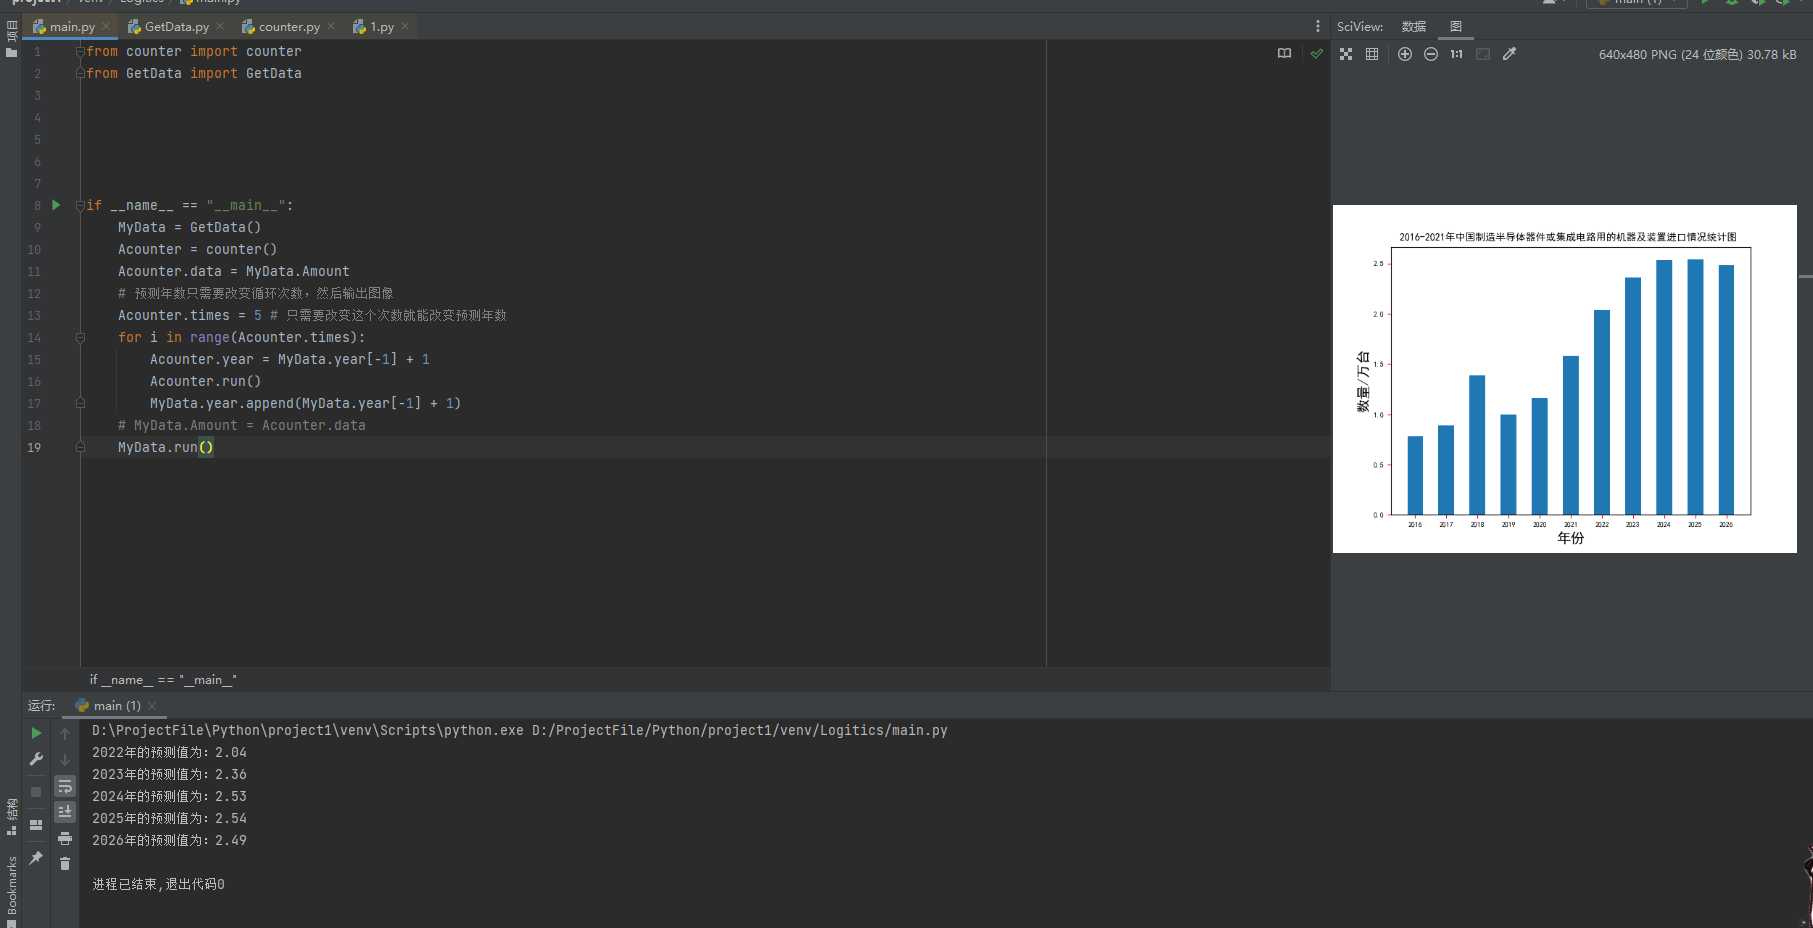
Task: Click imports end fold marker on line 2
Action: click(x=80, y=73)
